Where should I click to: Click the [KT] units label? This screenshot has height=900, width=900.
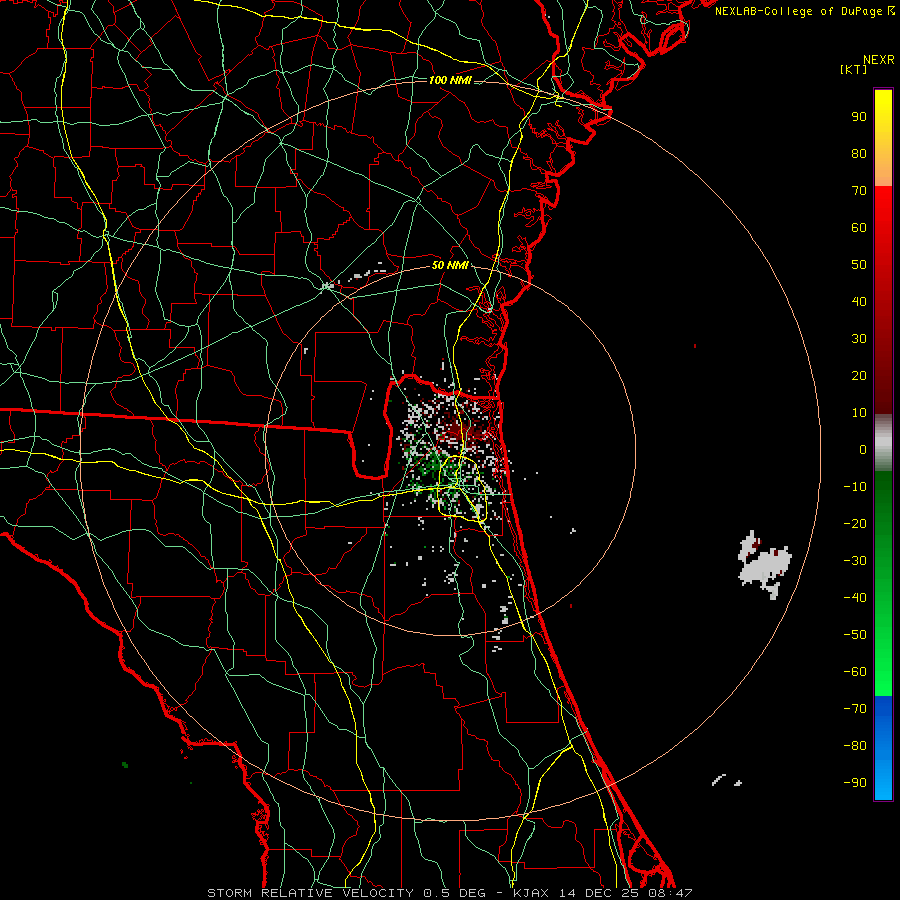click(x=854, y=69)
